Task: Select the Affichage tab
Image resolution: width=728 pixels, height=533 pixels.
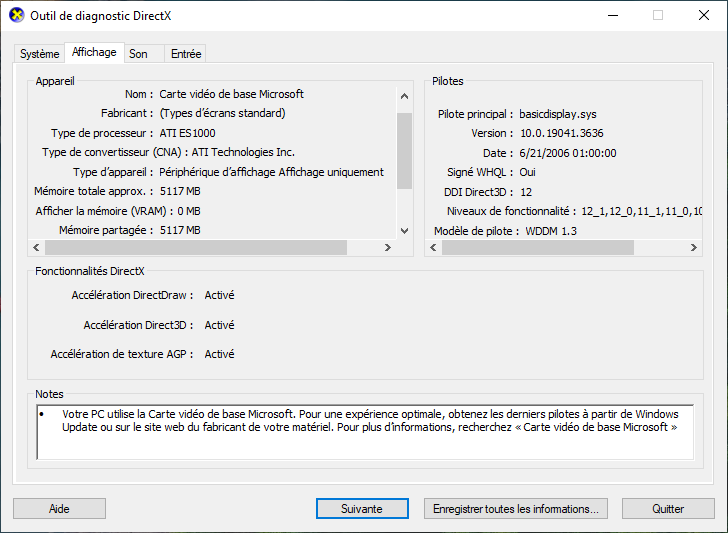Action: 94,52
